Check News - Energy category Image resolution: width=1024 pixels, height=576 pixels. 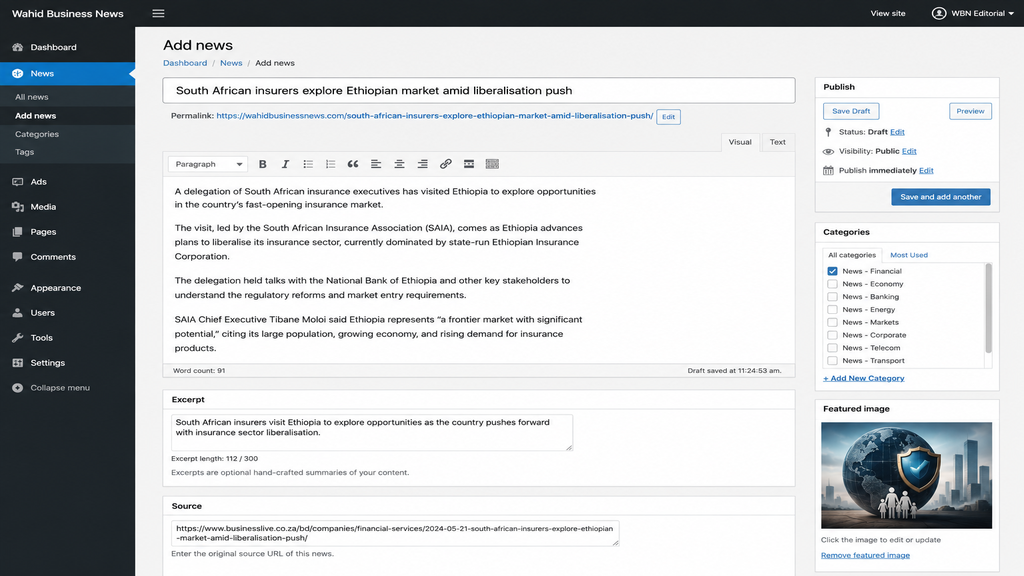[832, 310]
